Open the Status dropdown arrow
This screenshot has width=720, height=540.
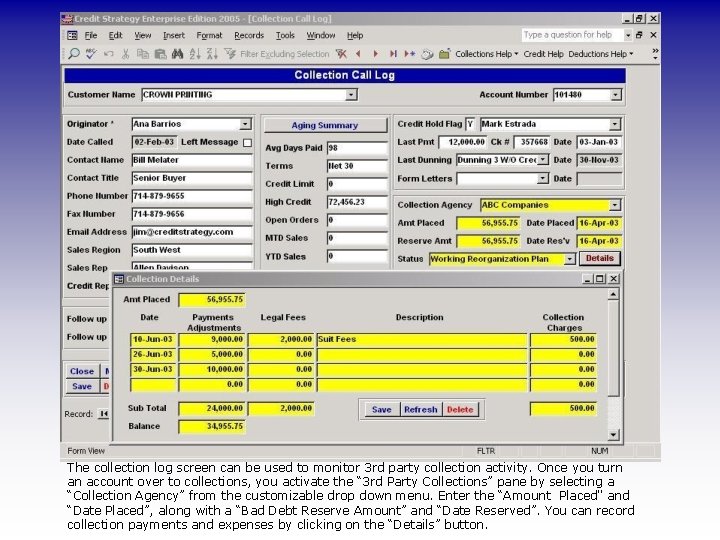(570, 259)
